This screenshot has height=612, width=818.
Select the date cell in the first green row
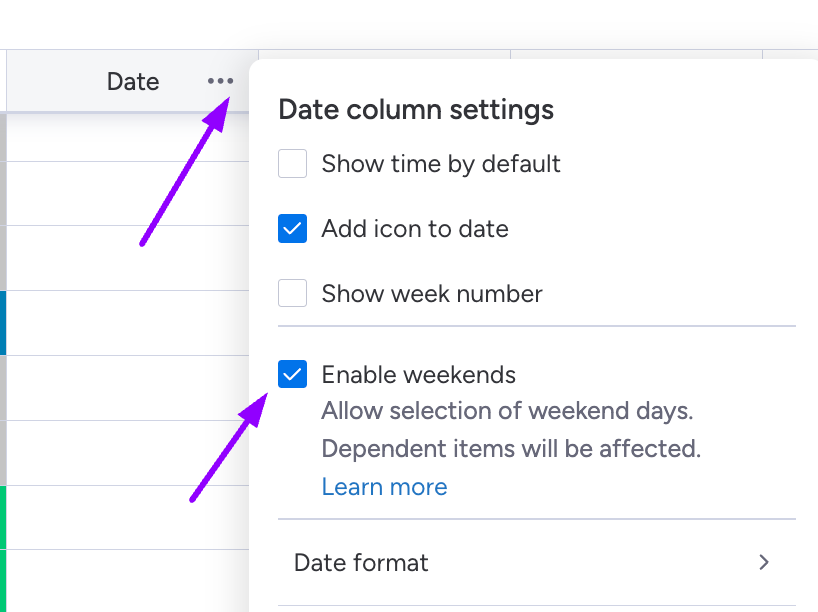coord(128,517)
